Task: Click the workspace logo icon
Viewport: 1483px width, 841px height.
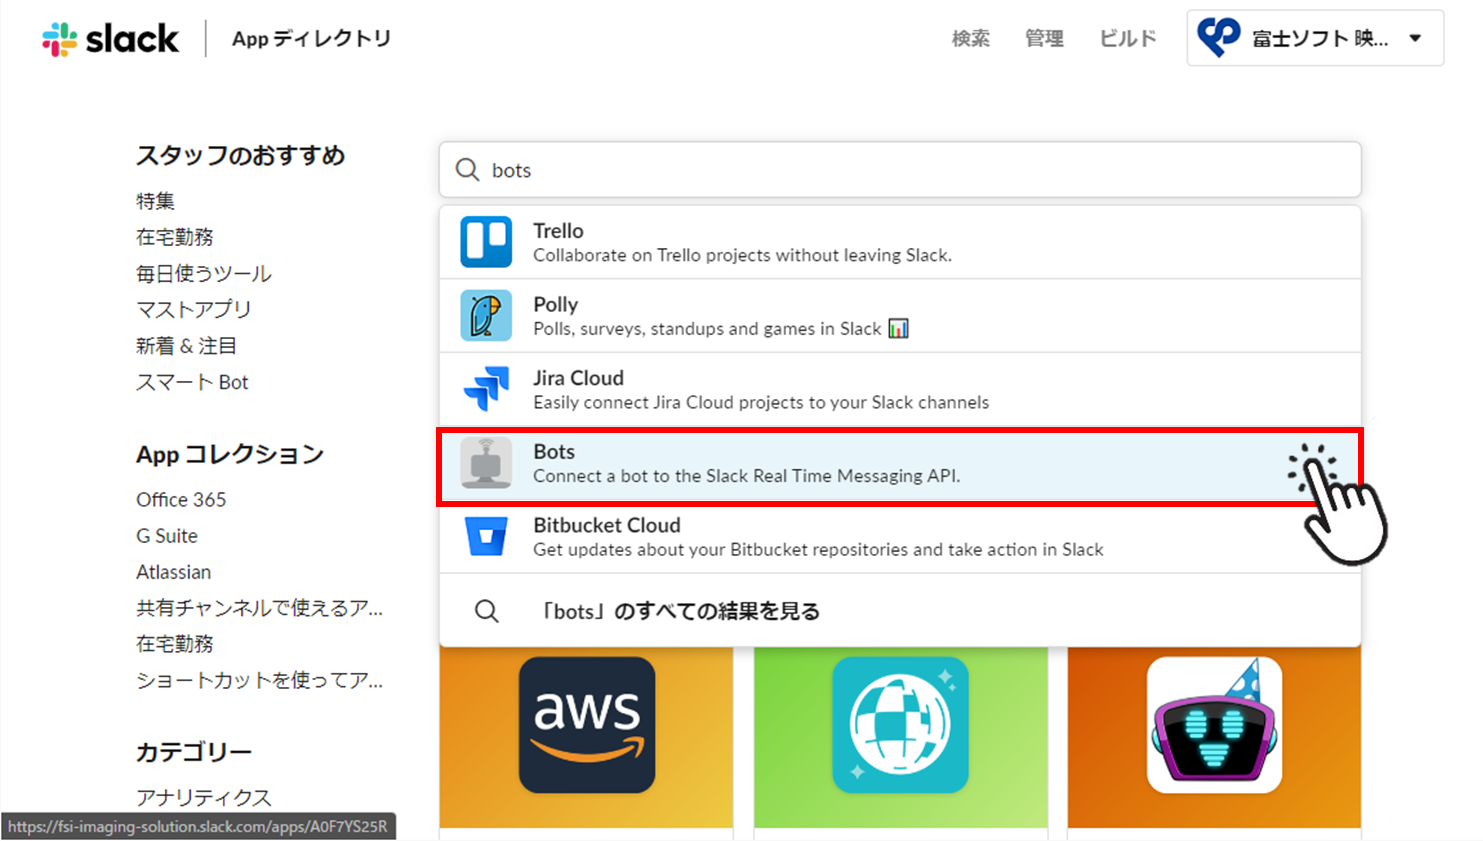Action: pyautogui.click(x=1218, y=38)
